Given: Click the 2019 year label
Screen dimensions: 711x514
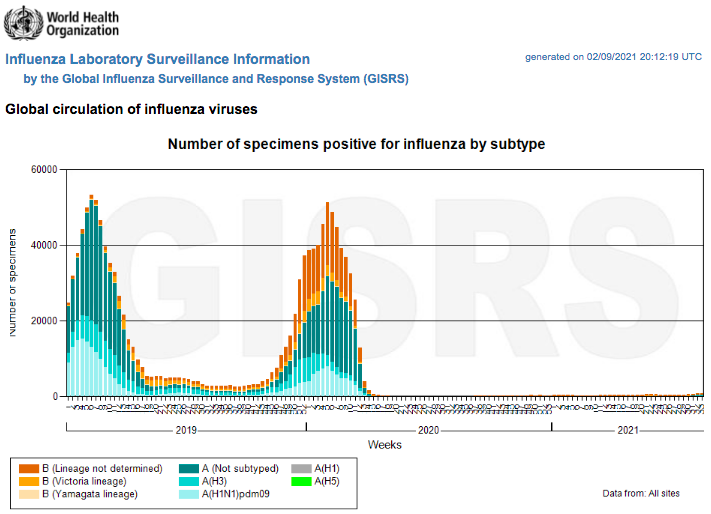Looking at the screenshot, I should tap(186, 430).
